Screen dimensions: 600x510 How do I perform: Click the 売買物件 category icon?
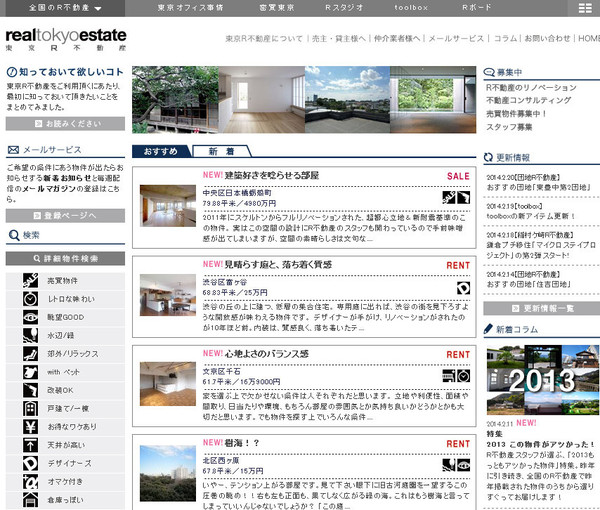[x=29, y=280]
